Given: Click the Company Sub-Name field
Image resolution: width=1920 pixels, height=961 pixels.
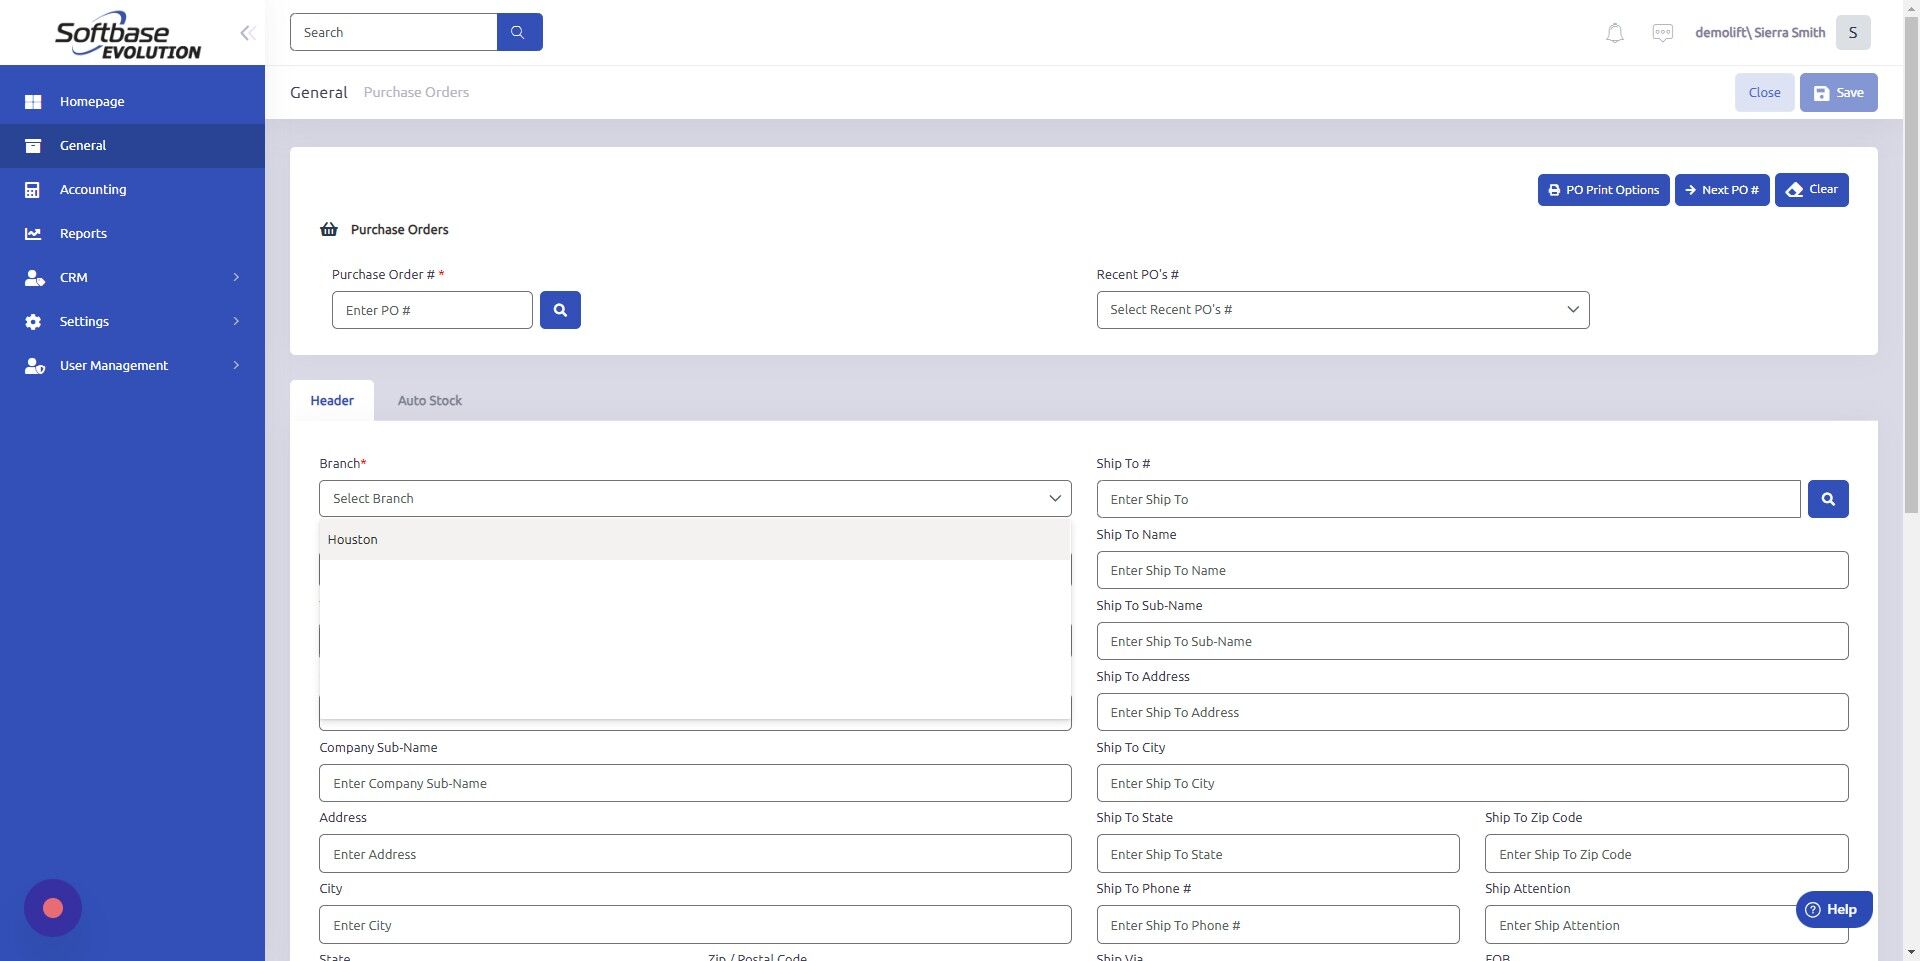Looking at the screenshot, I should click(x=695, y=783).
